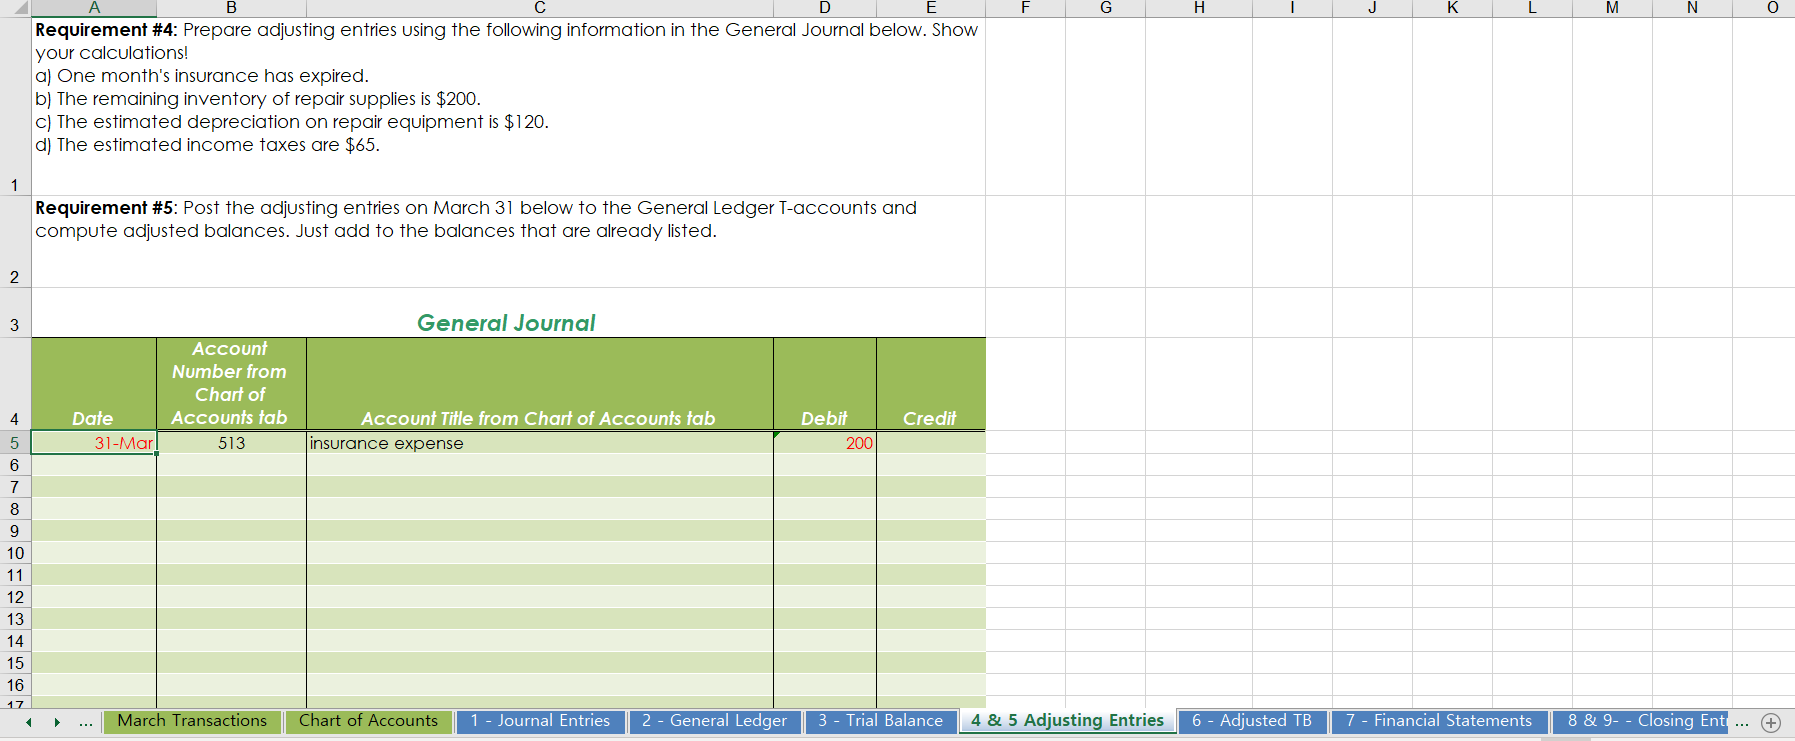Click the row 8 header
1795x741 pixels.
pos(15,509)
